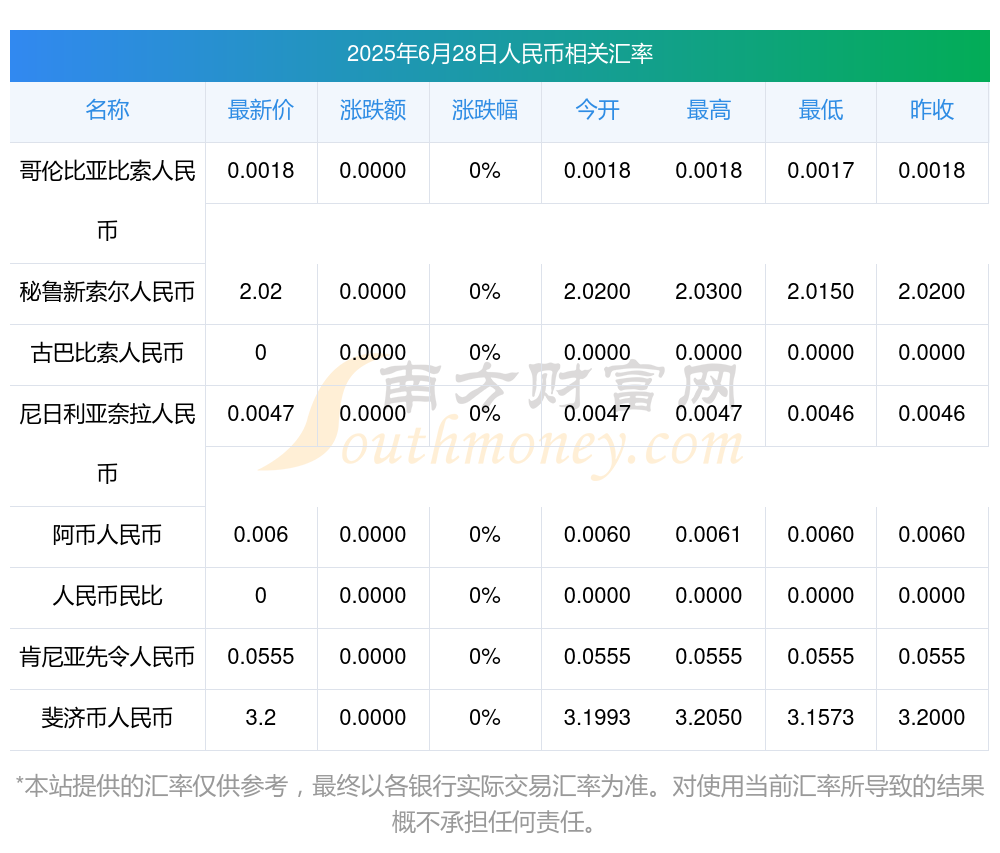Click 斐济币 昨收 value 3.2000
This screenshot has width=1000, height=853.
[932, 718]
